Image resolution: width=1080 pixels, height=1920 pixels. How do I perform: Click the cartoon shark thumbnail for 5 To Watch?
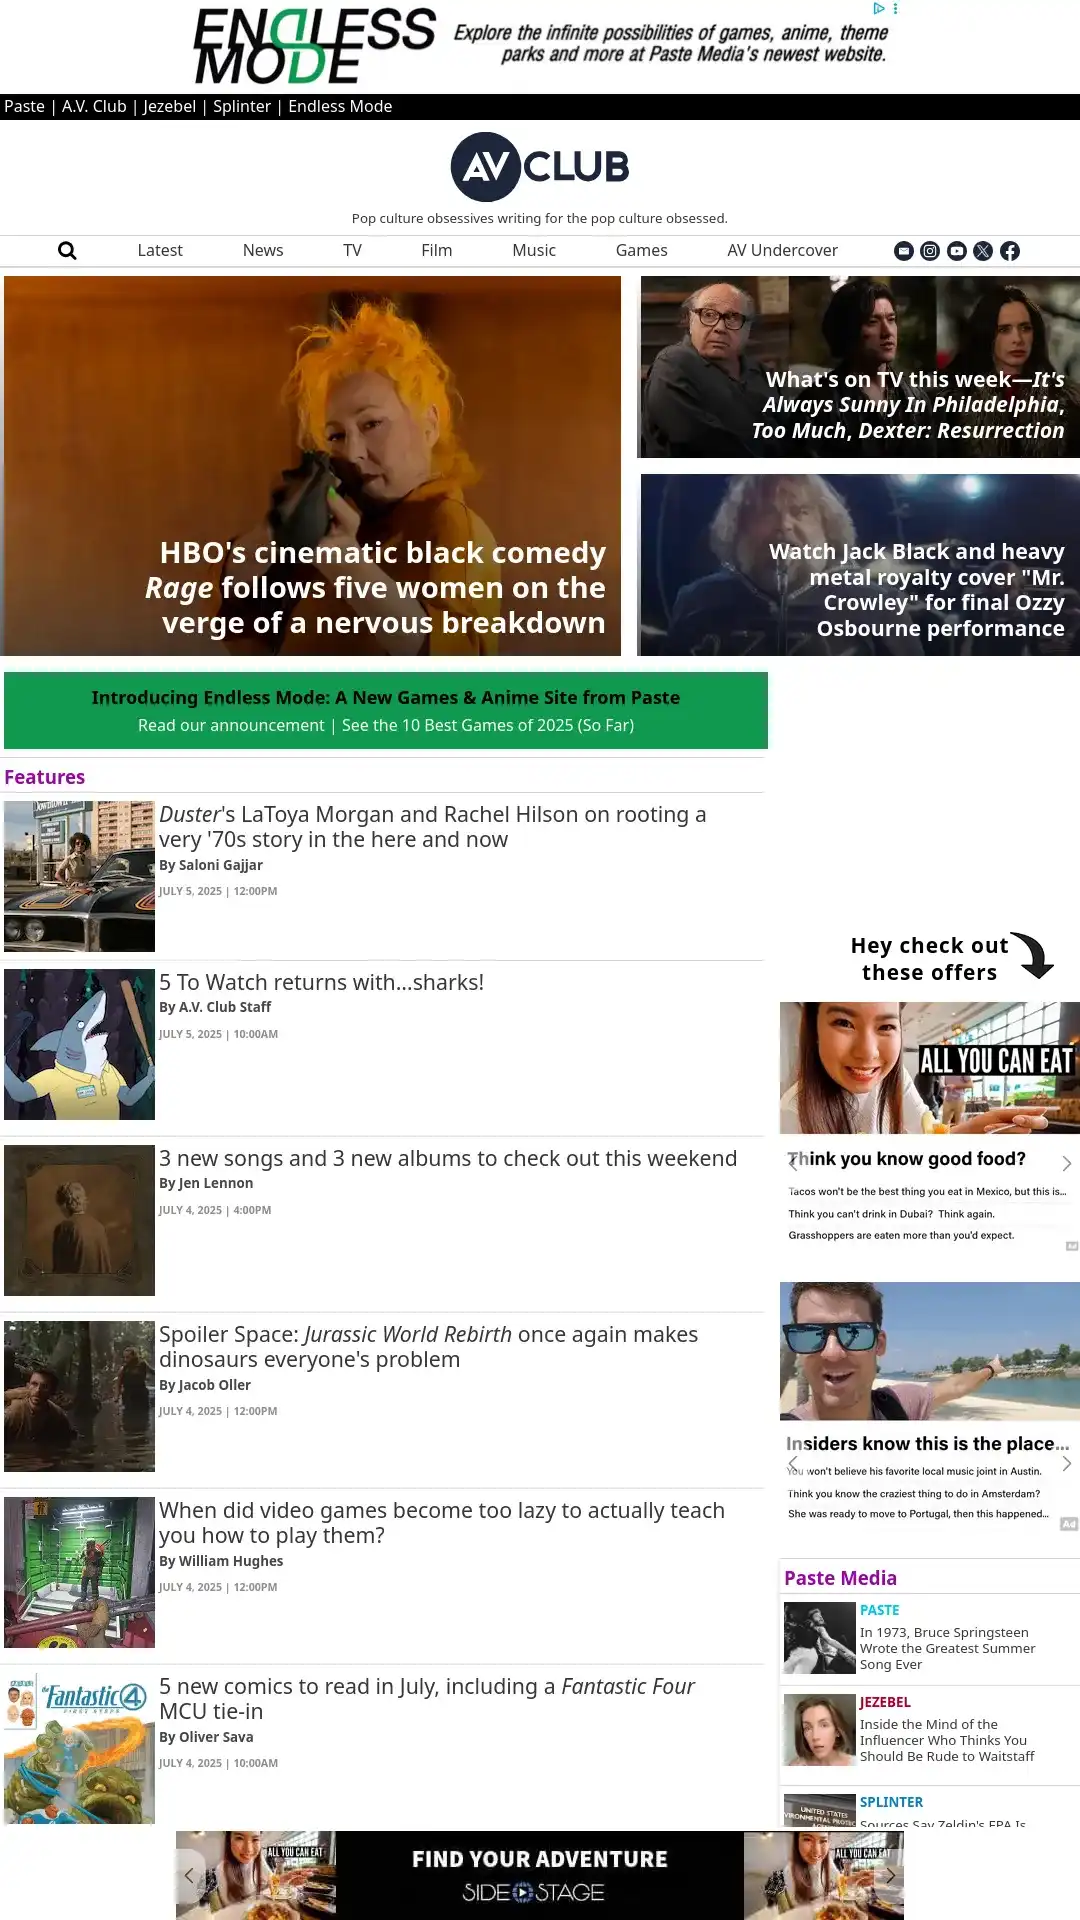79,1044
